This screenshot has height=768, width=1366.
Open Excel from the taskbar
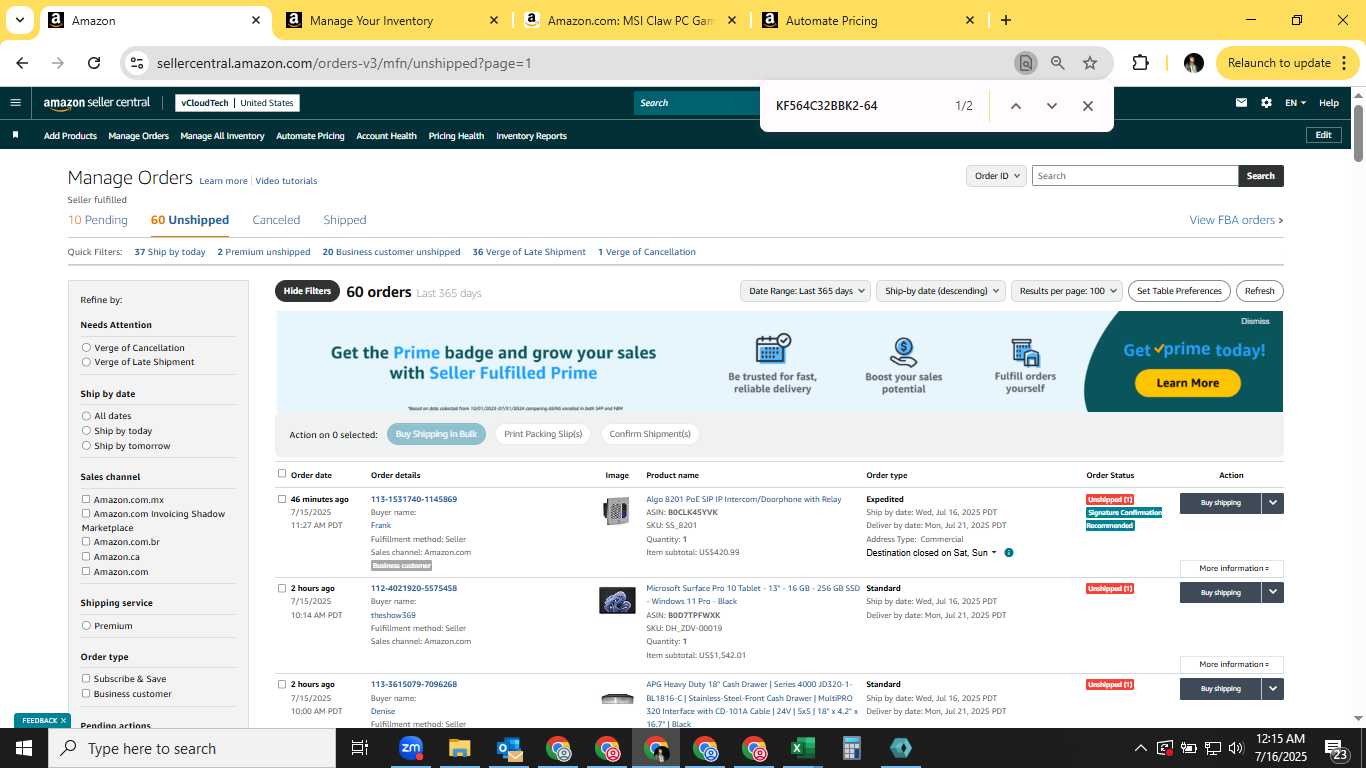coord(802,748)
